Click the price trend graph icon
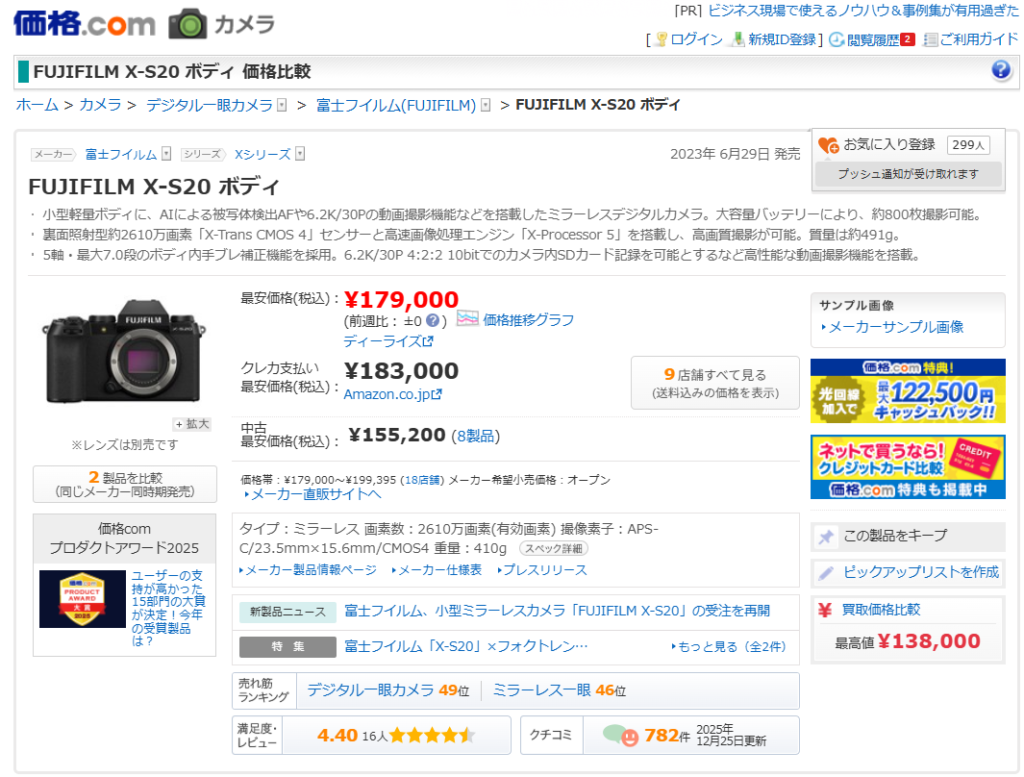The height and width of the screenshot is (777, 1024). coord(467,319)
